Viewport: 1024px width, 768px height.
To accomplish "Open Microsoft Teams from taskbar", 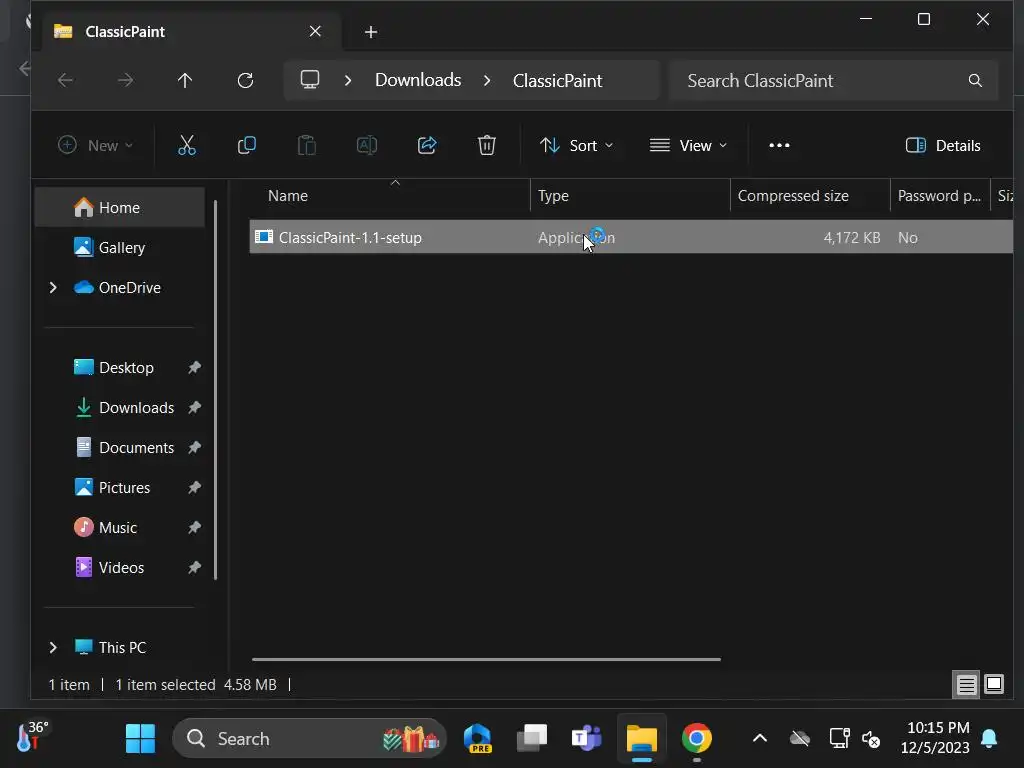I will point(586,739).
